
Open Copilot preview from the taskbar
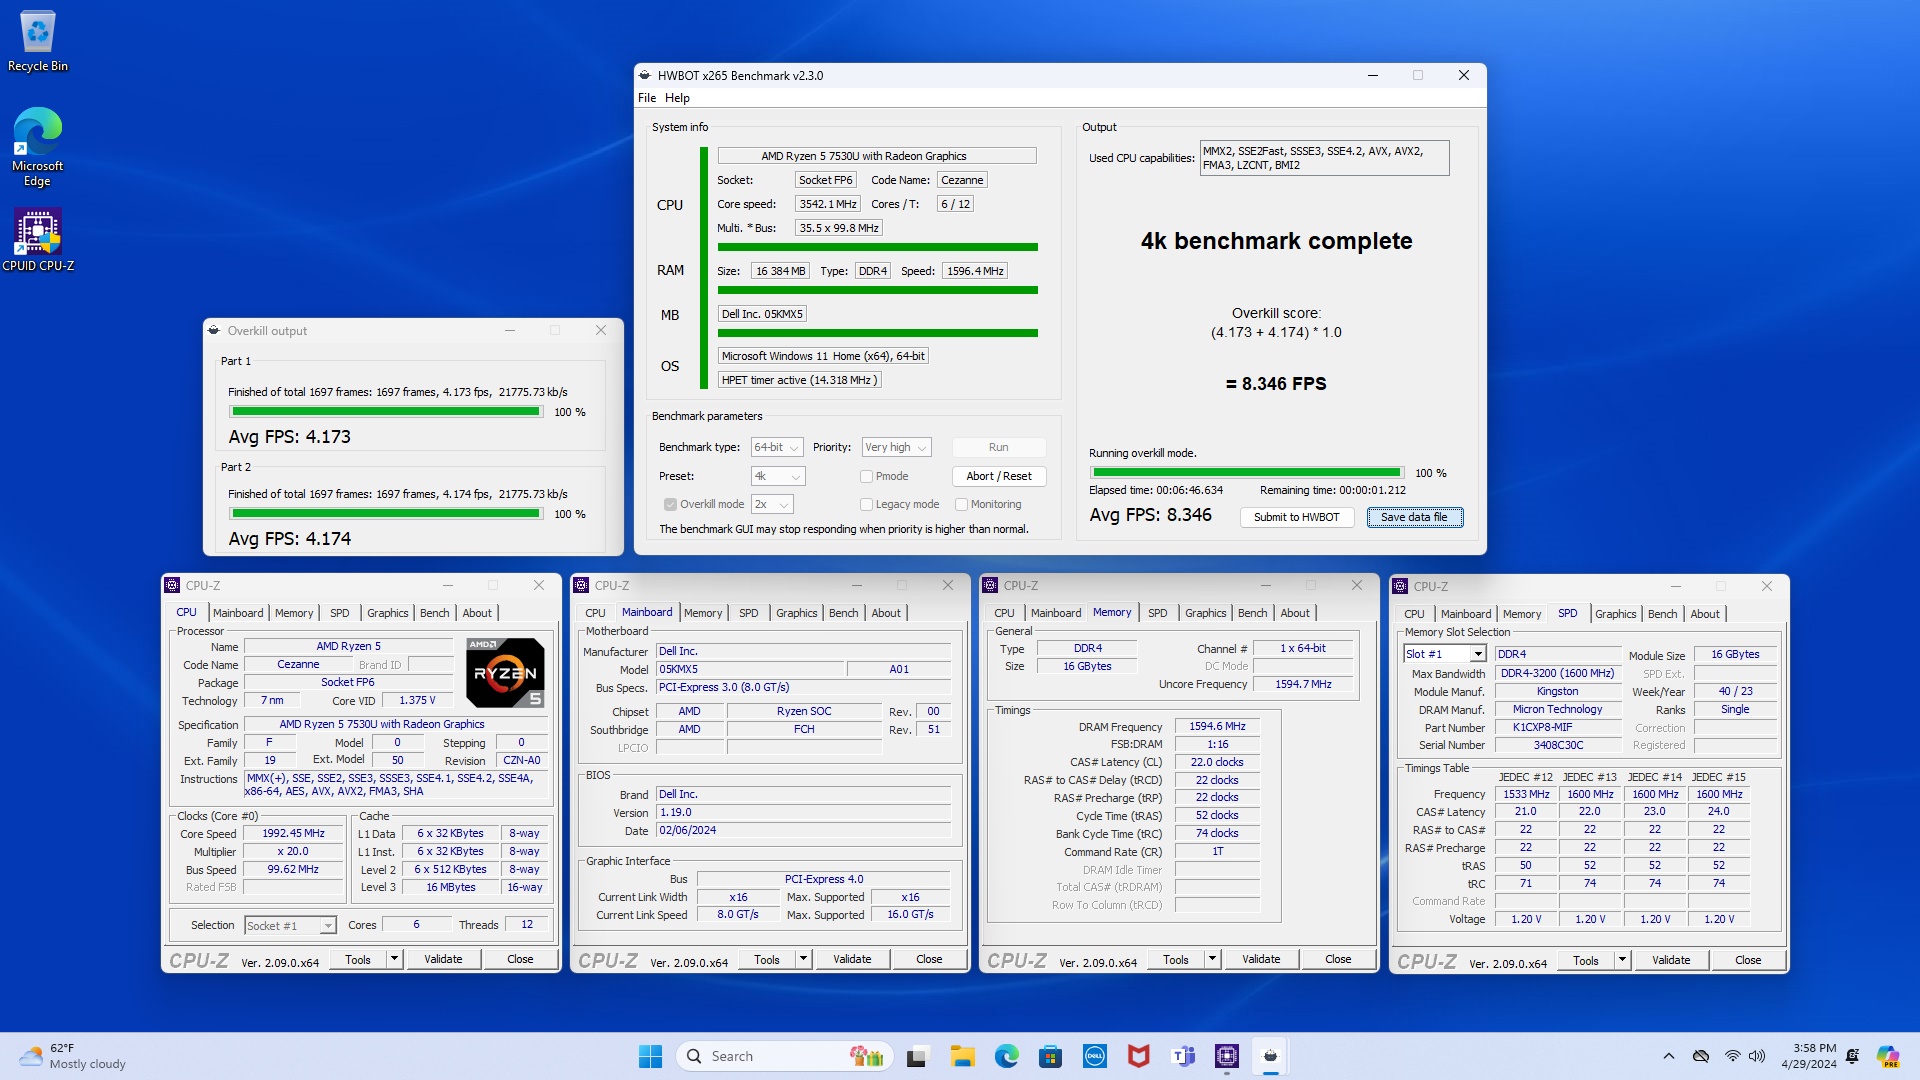coord(1888,1056)
